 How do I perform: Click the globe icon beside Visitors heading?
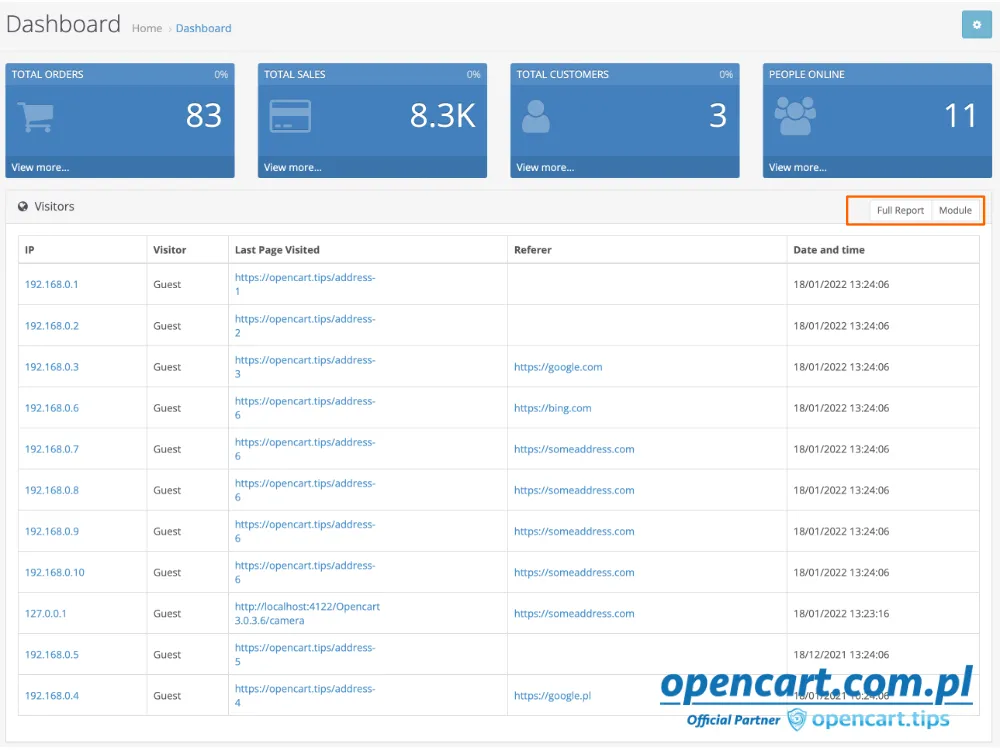pyautogui.click(x=23, y=207)
